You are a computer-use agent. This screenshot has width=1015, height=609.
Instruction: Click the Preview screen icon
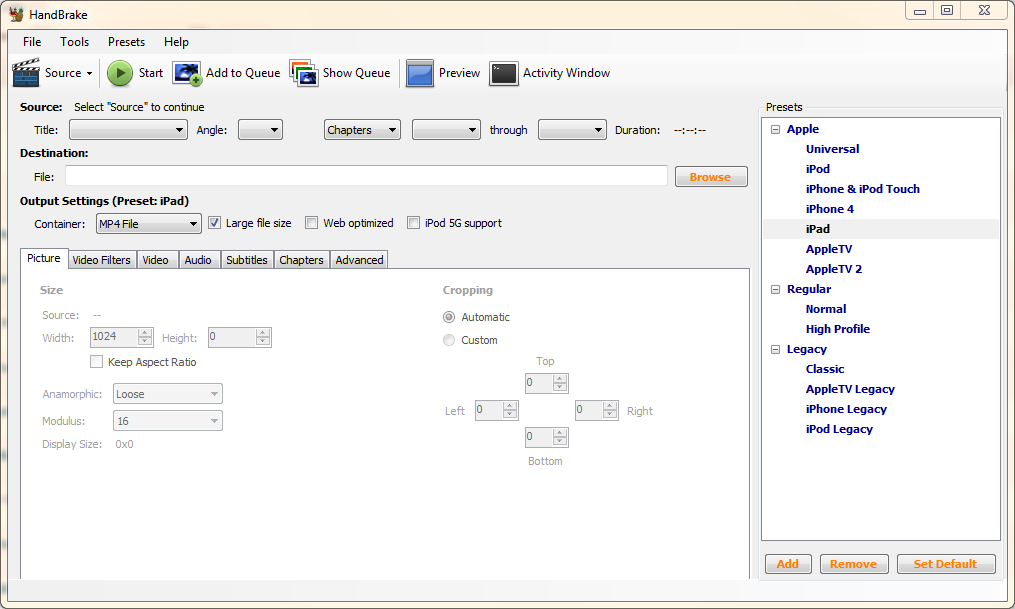click(419, 73)
